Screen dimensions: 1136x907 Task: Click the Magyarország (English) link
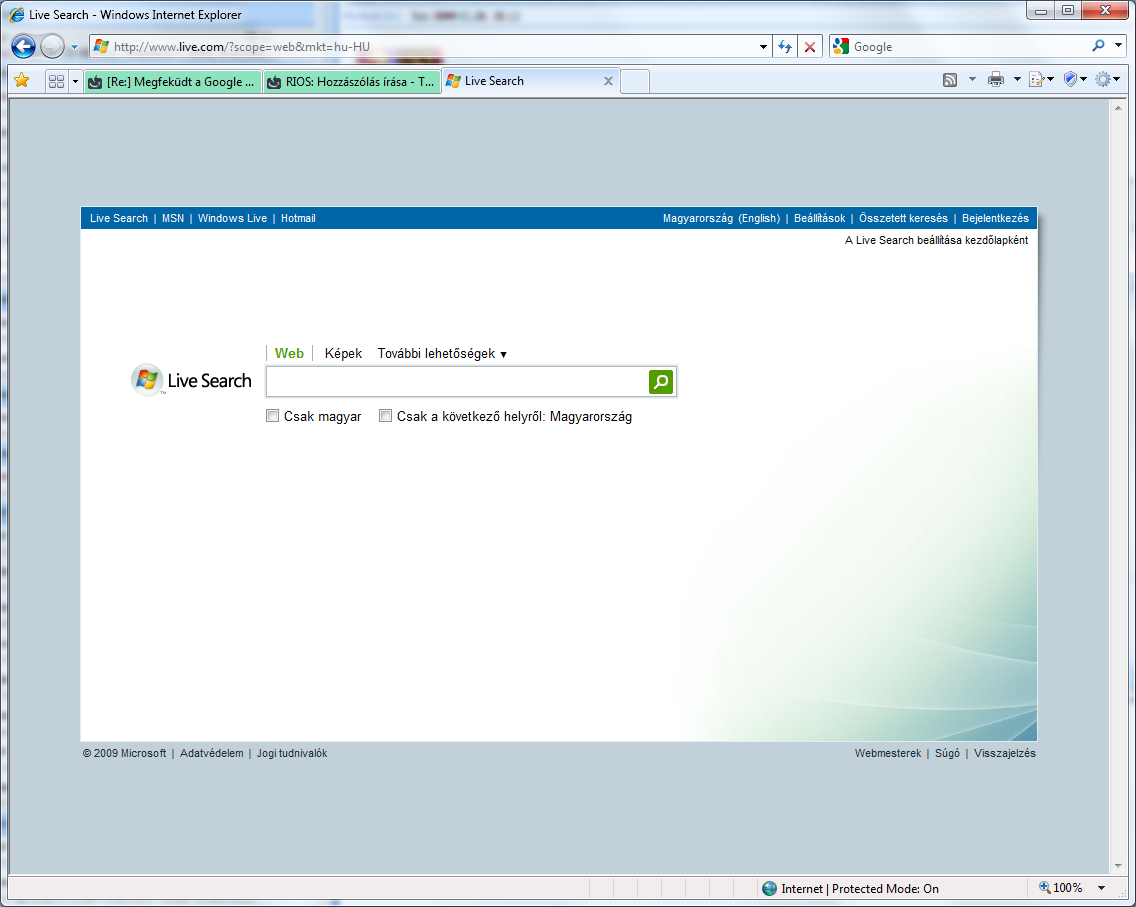[722, 218]
